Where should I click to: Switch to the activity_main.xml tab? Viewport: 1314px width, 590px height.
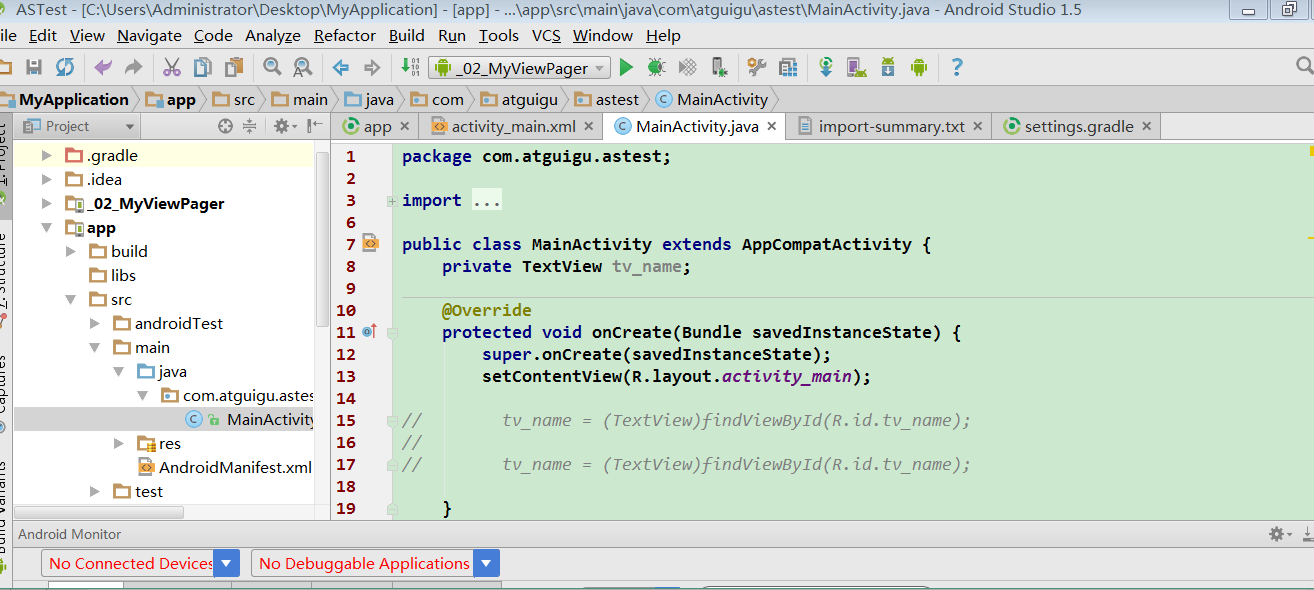[x=513, y=127]
